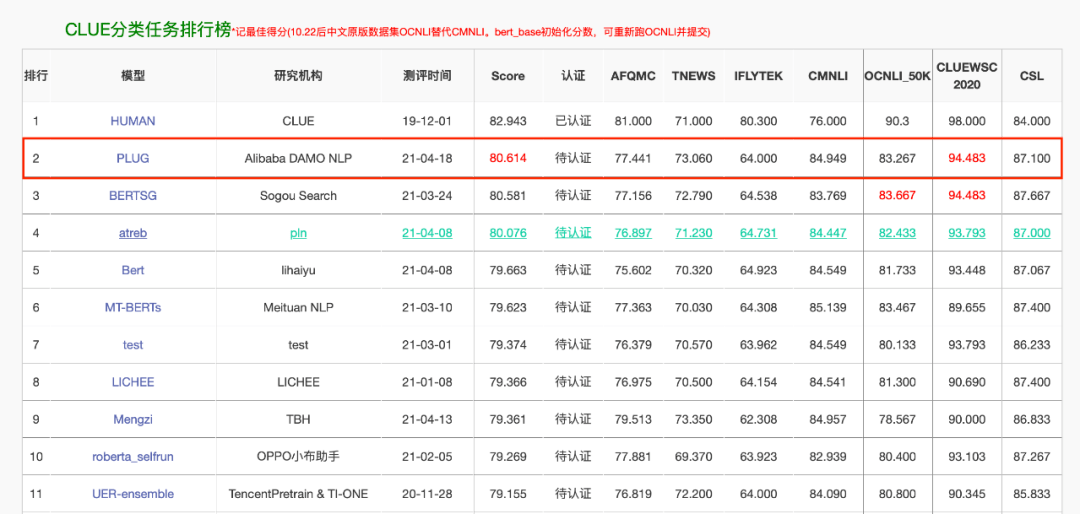The width and height of the screenshot is (1080, 514).
Task: Select the 已认证 status in HUMAN row
Action: 573,121
